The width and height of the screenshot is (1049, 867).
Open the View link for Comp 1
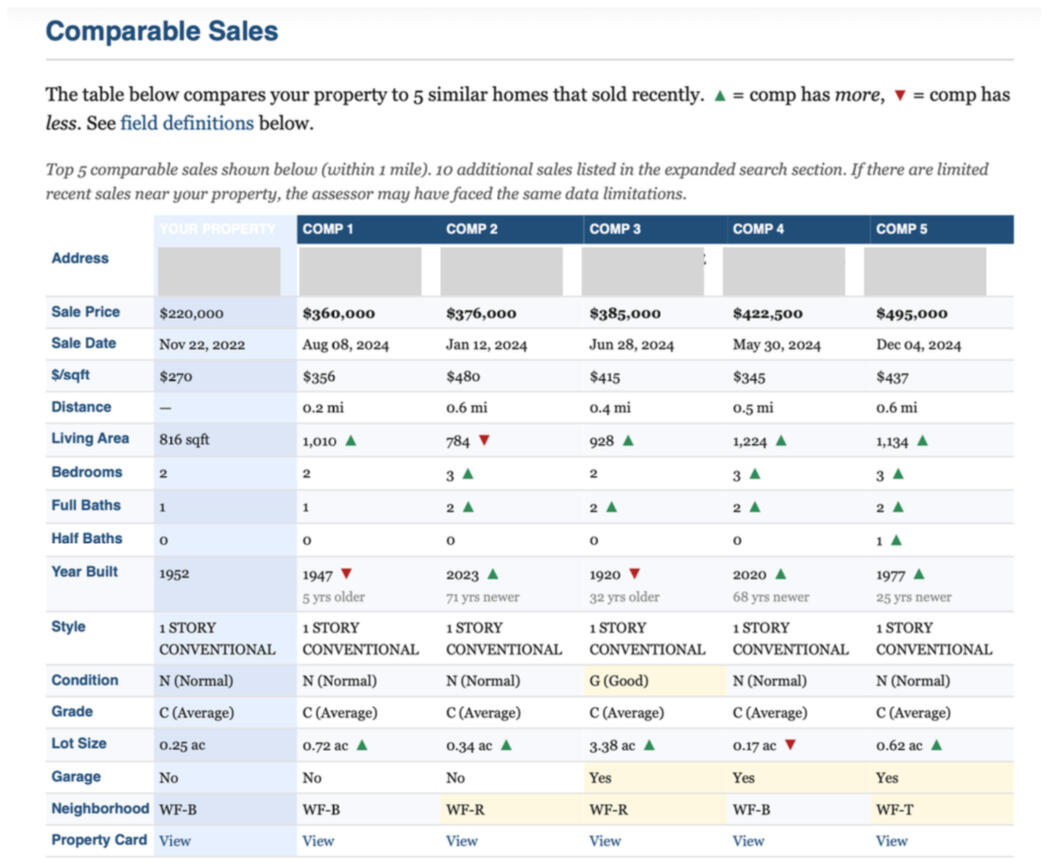[318, 841]
